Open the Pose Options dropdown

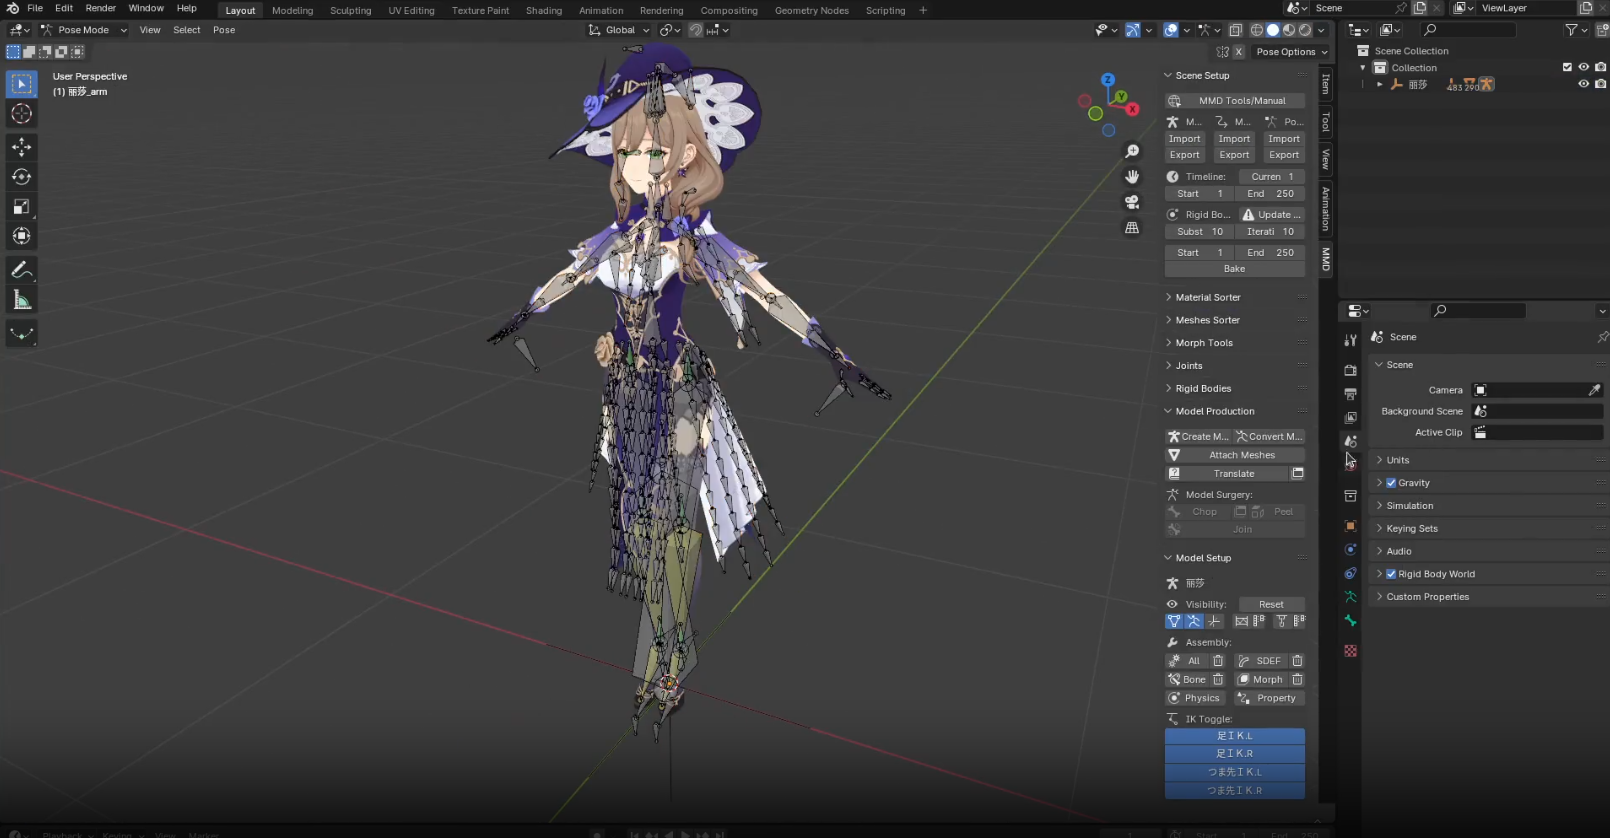click(x=1292, y=52)
